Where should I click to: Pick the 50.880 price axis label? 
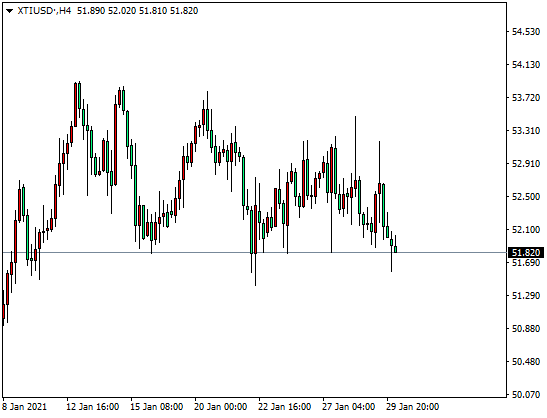point(526,329)
